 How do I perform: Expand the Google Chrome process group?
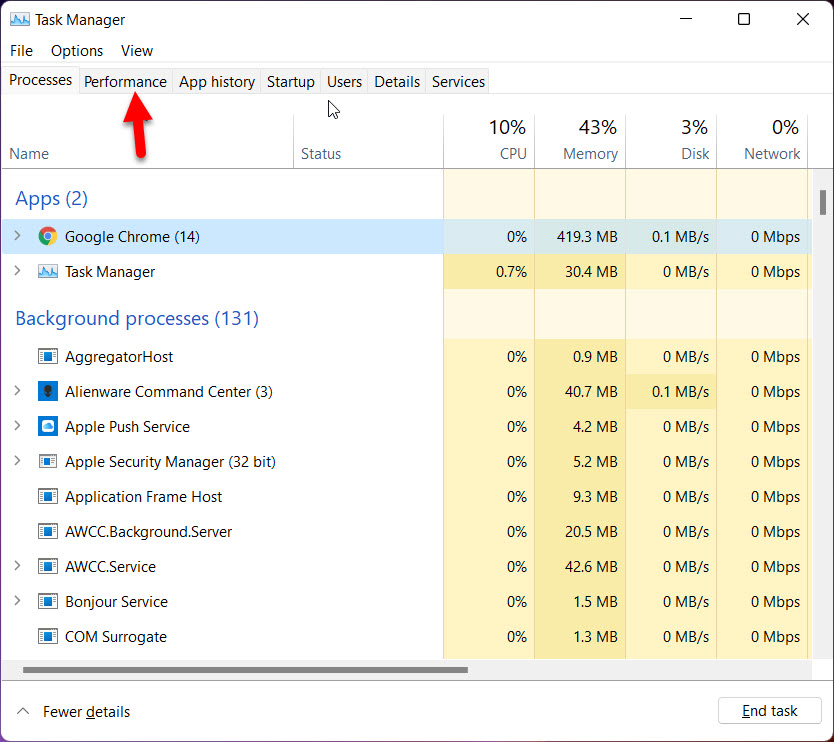(17, 237)
